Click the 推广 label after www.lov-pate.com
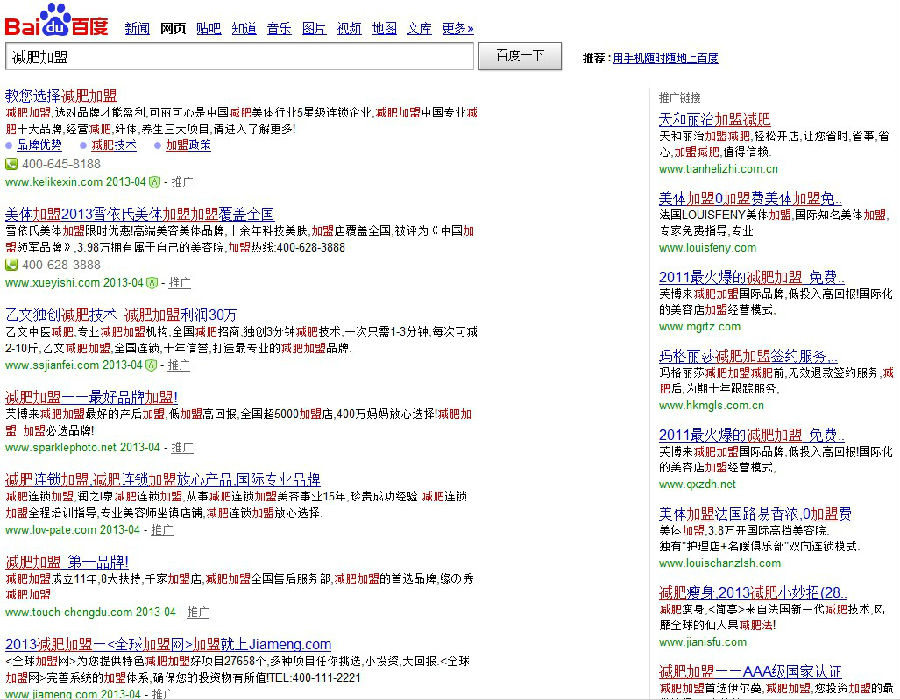Screen dimensions: 900x700 pos(162,530)
